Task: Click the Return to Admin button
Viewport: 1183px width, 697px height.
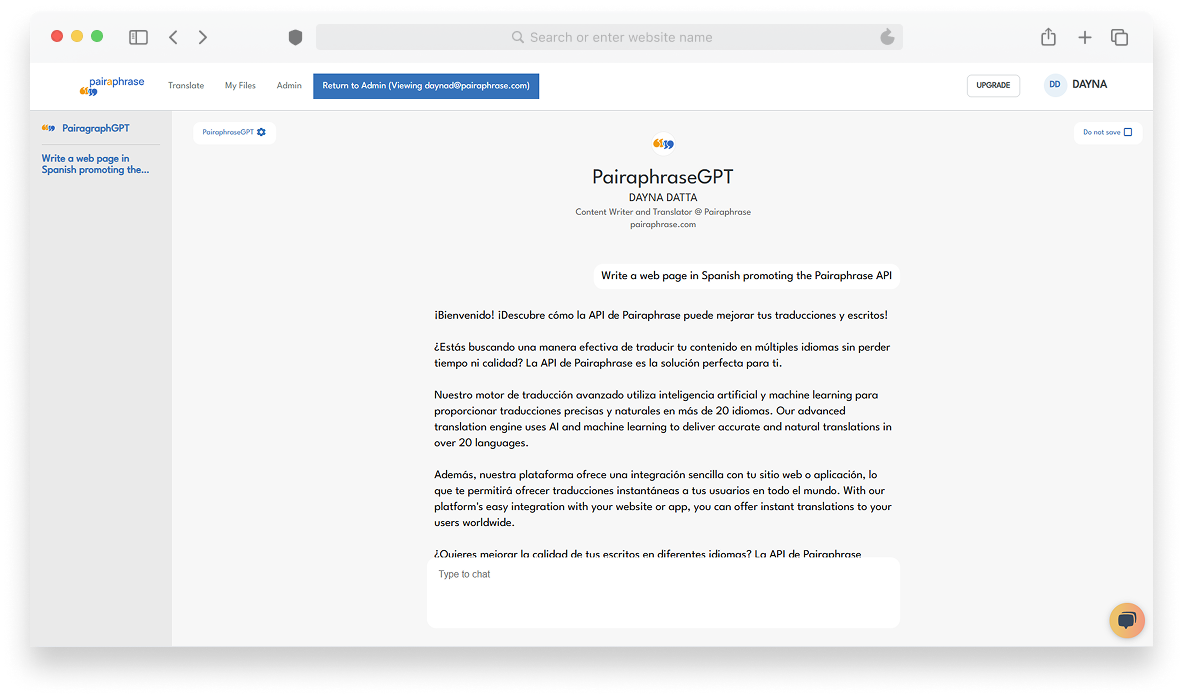Action: [x=426, y=86]
